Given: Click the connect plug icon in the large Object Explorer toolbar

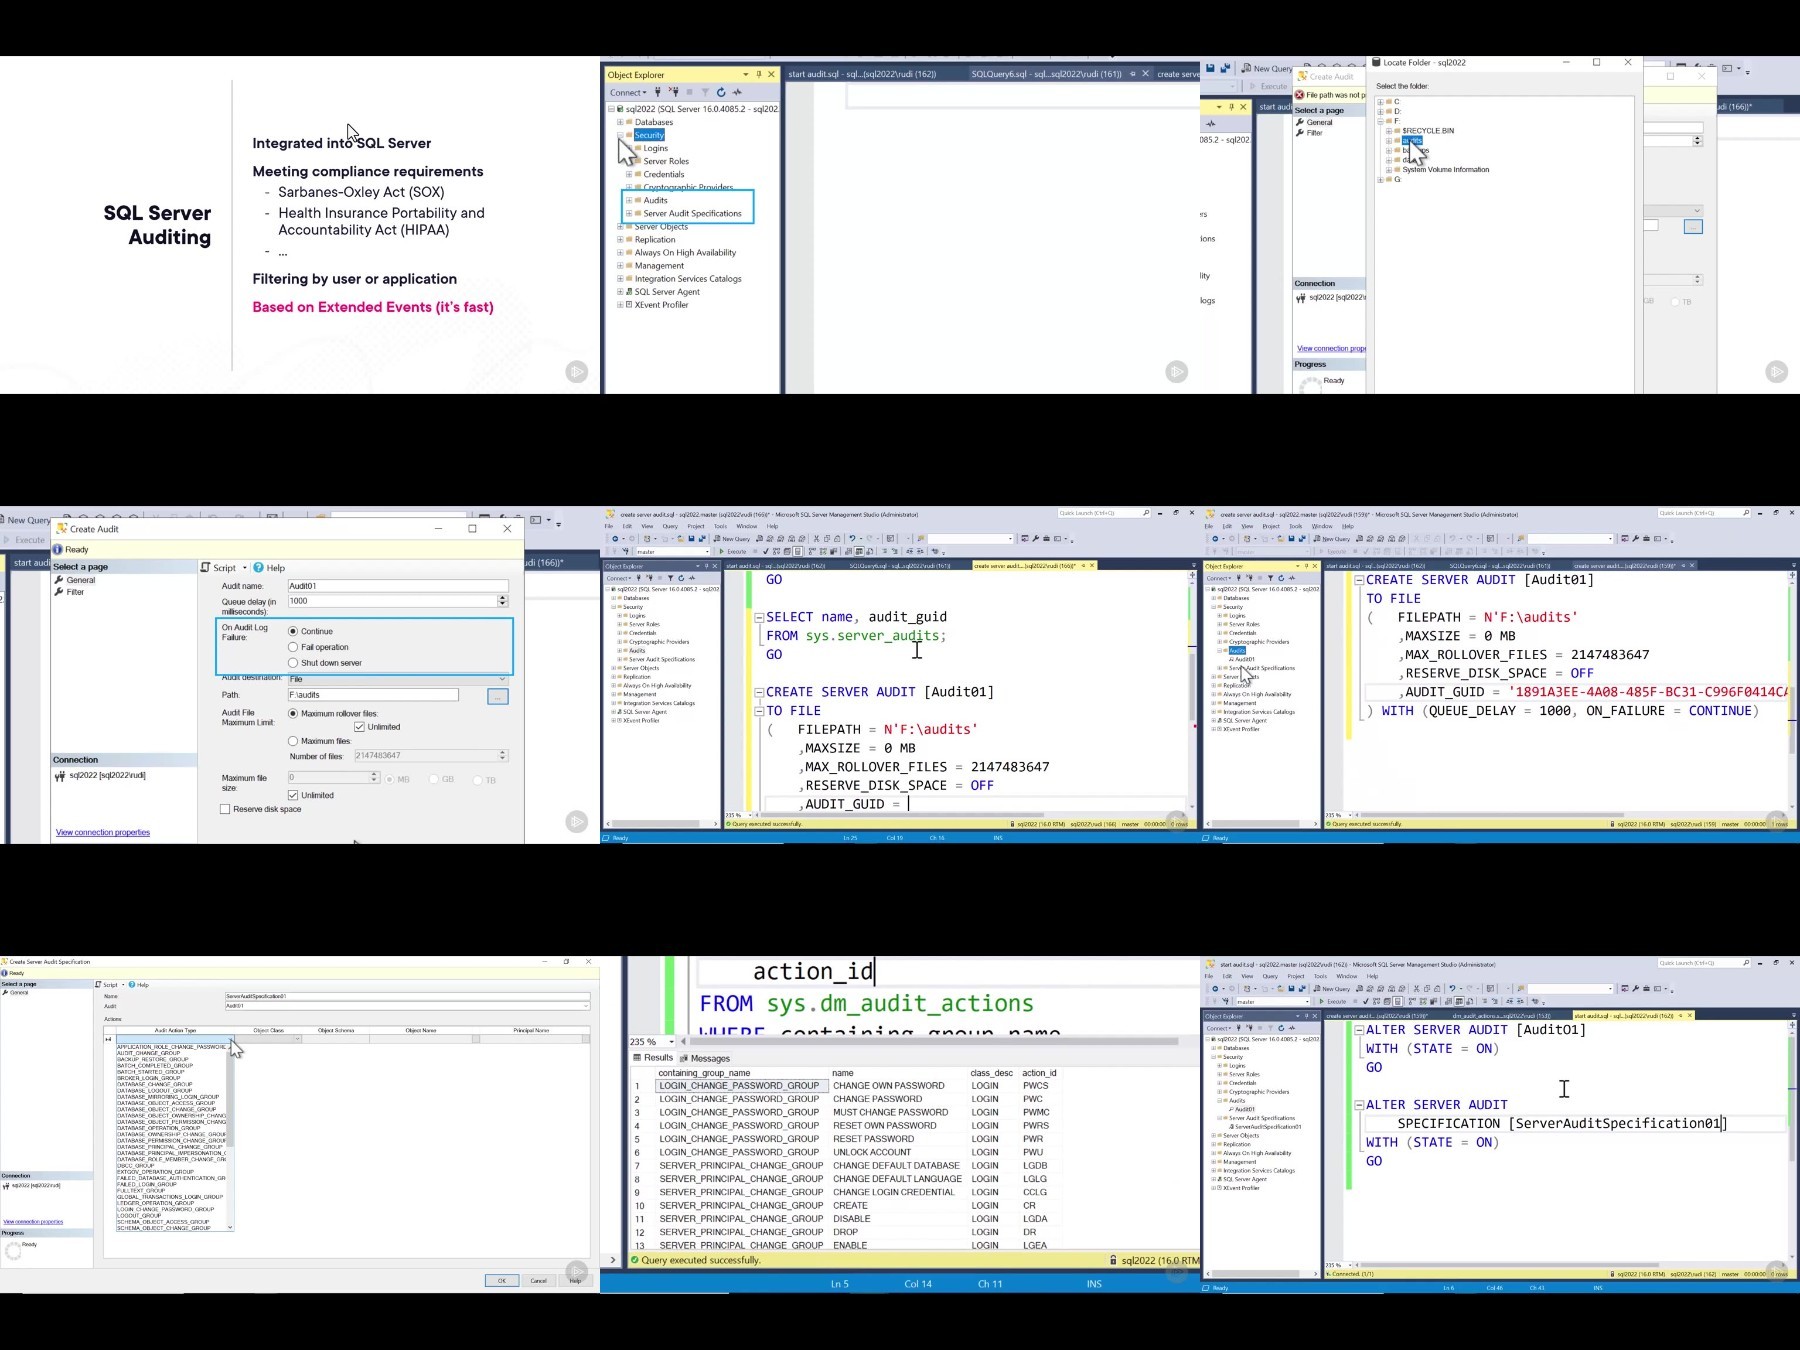Looking at the screenshot, I should [657, 92].
